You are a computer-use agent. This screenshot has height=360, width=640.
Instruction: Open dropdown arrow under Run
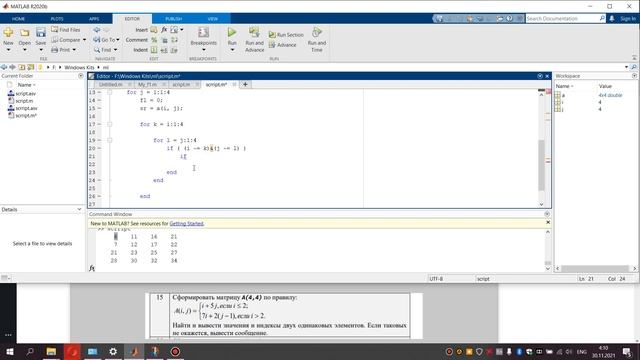[x=232, y=50]
